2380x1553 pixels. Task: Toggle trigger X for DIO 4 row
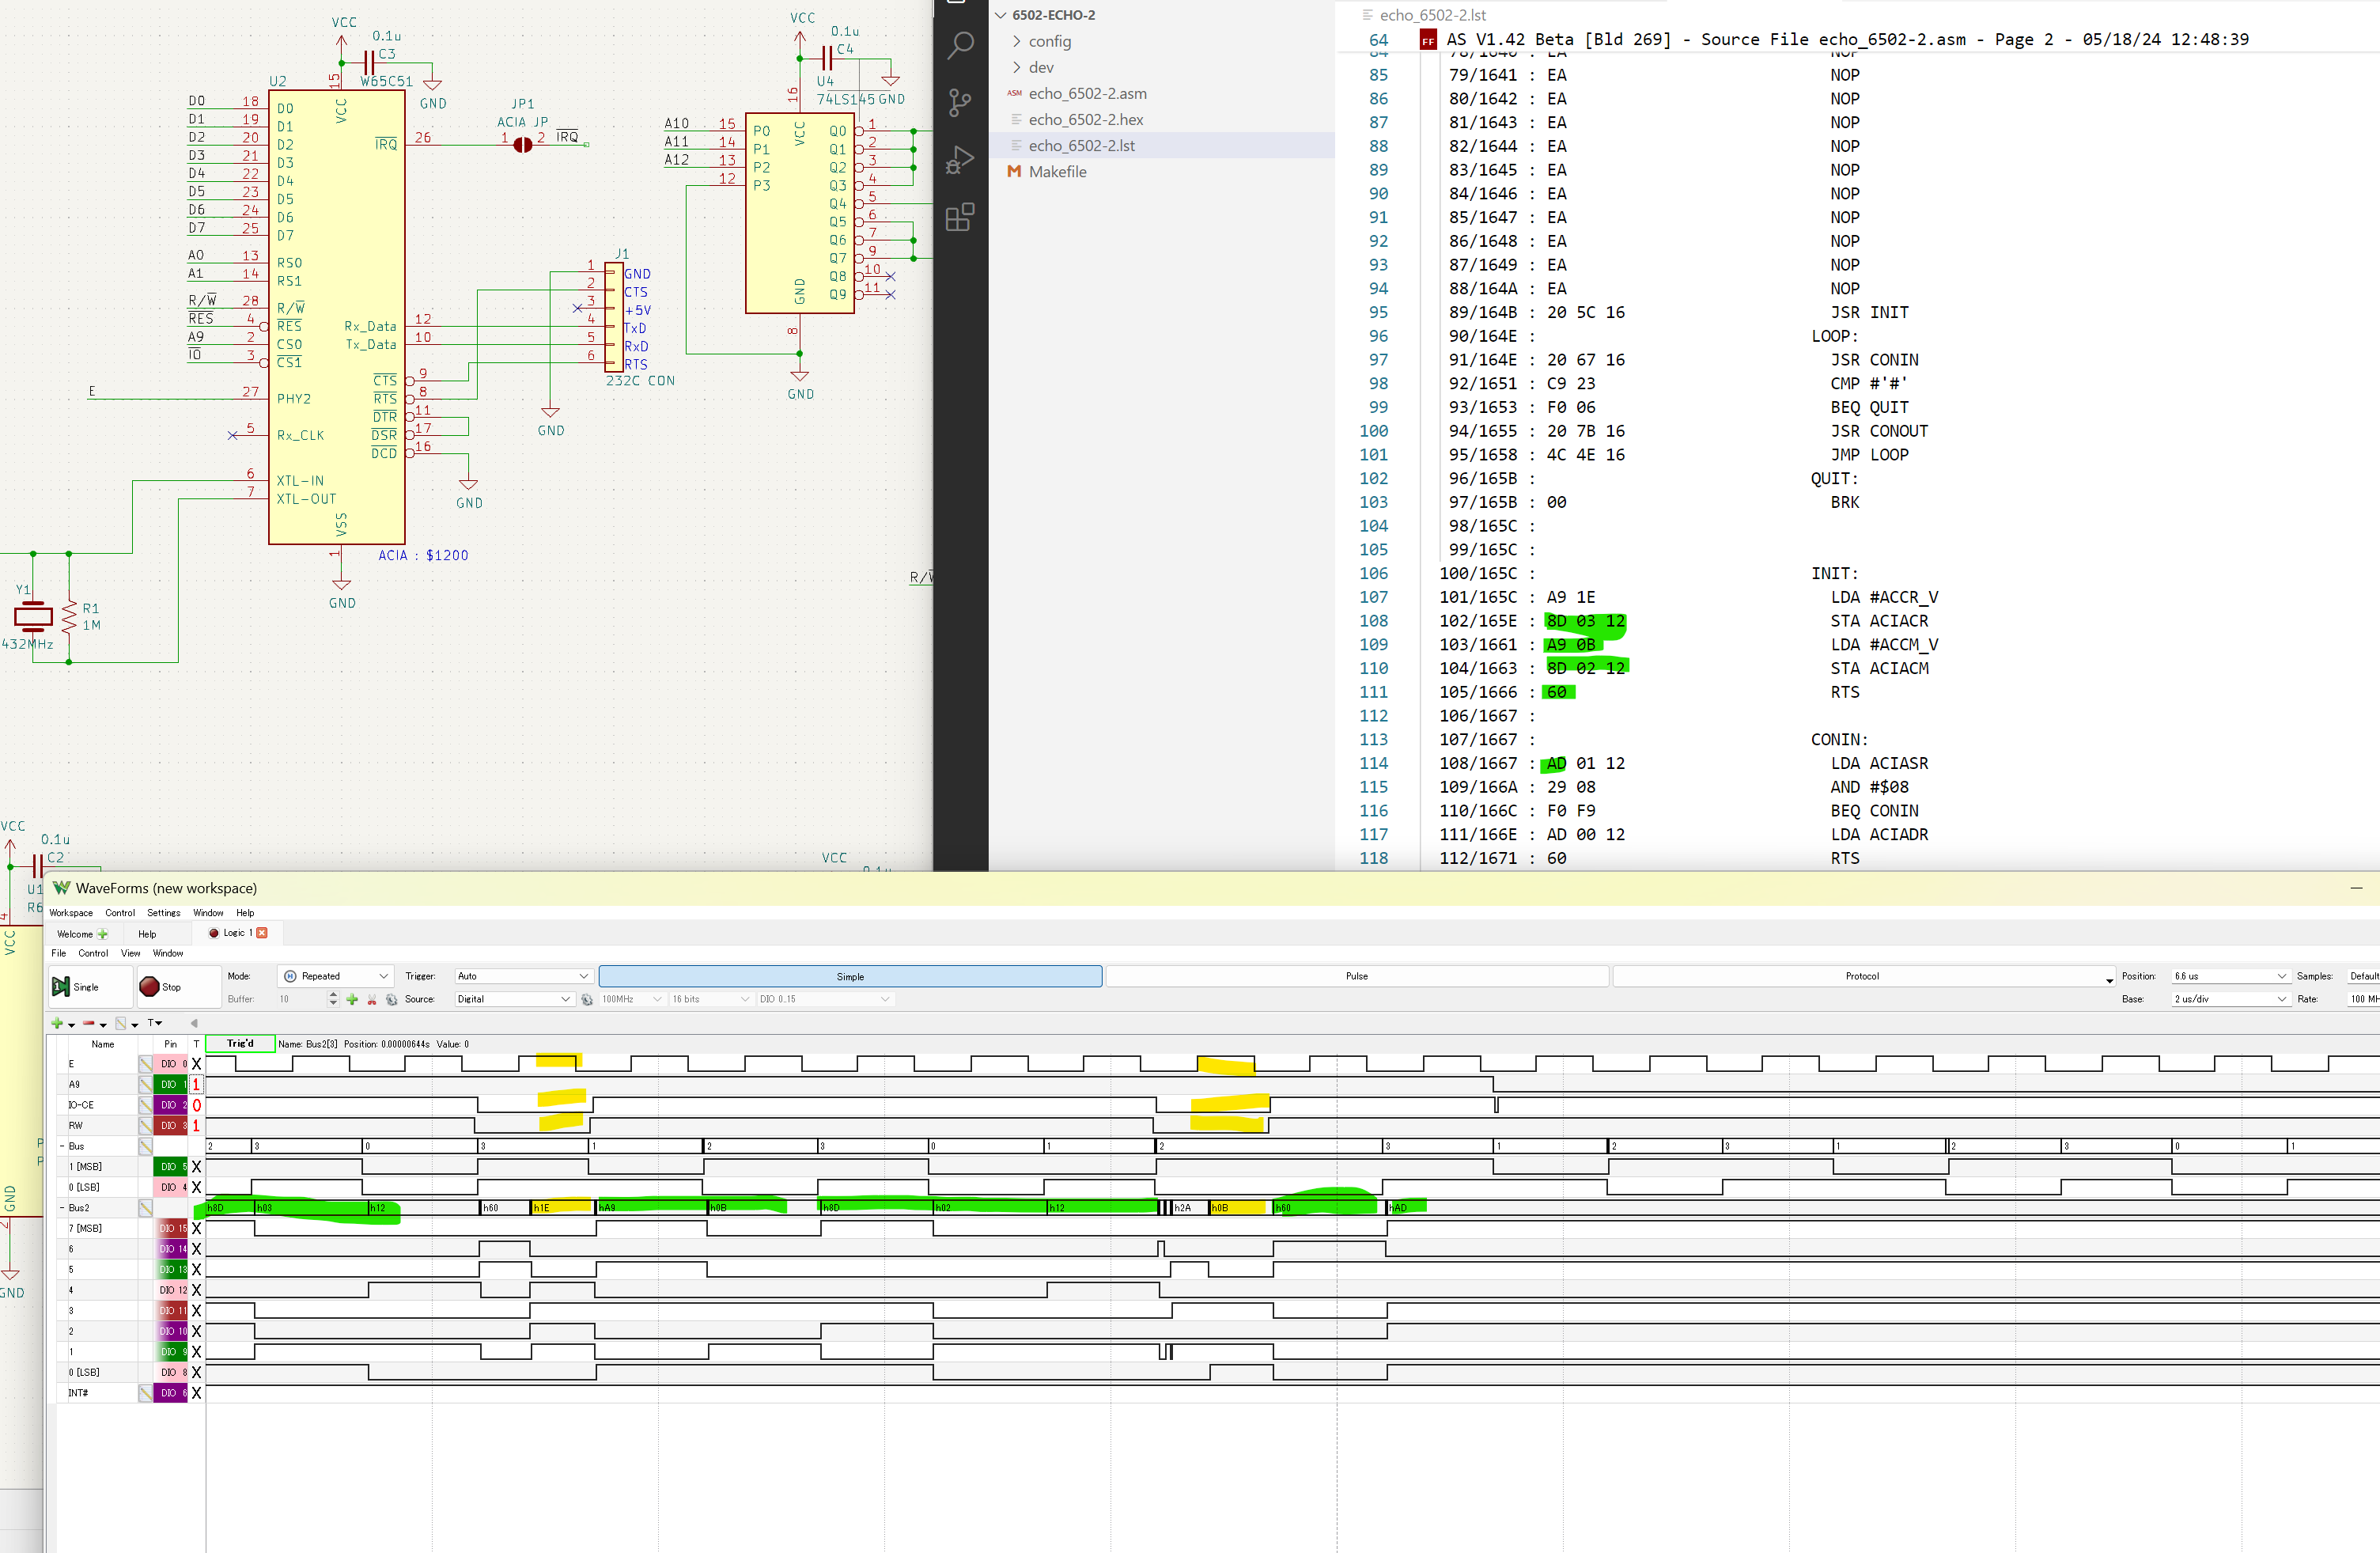click(x=197, y=1187)
